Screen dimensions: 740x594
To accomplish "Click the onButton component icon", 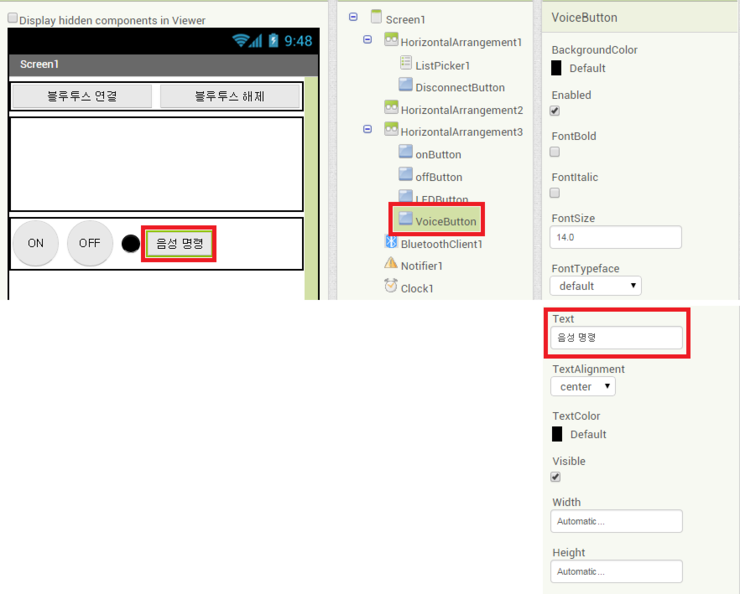I will pos(405,151).
